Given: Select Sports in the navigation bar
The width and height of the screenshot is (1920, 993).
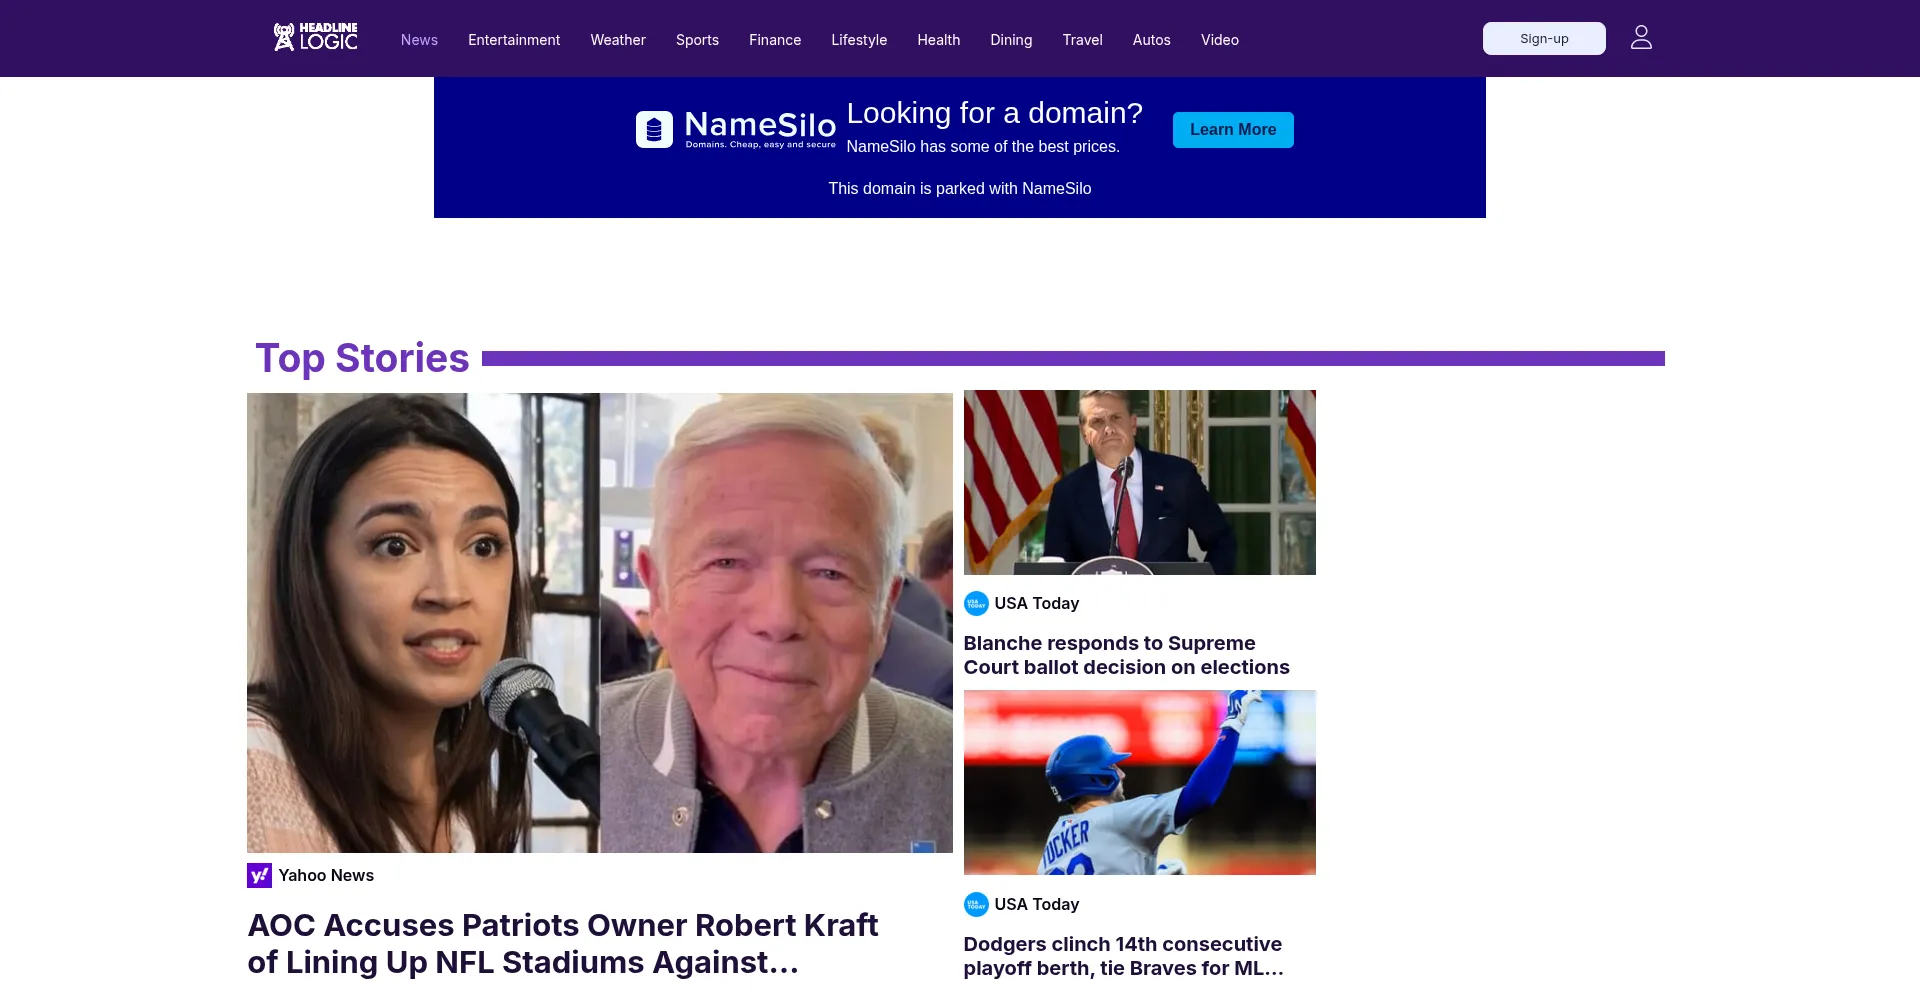Looking at the screenshot, I should click(x=697, y=40).
